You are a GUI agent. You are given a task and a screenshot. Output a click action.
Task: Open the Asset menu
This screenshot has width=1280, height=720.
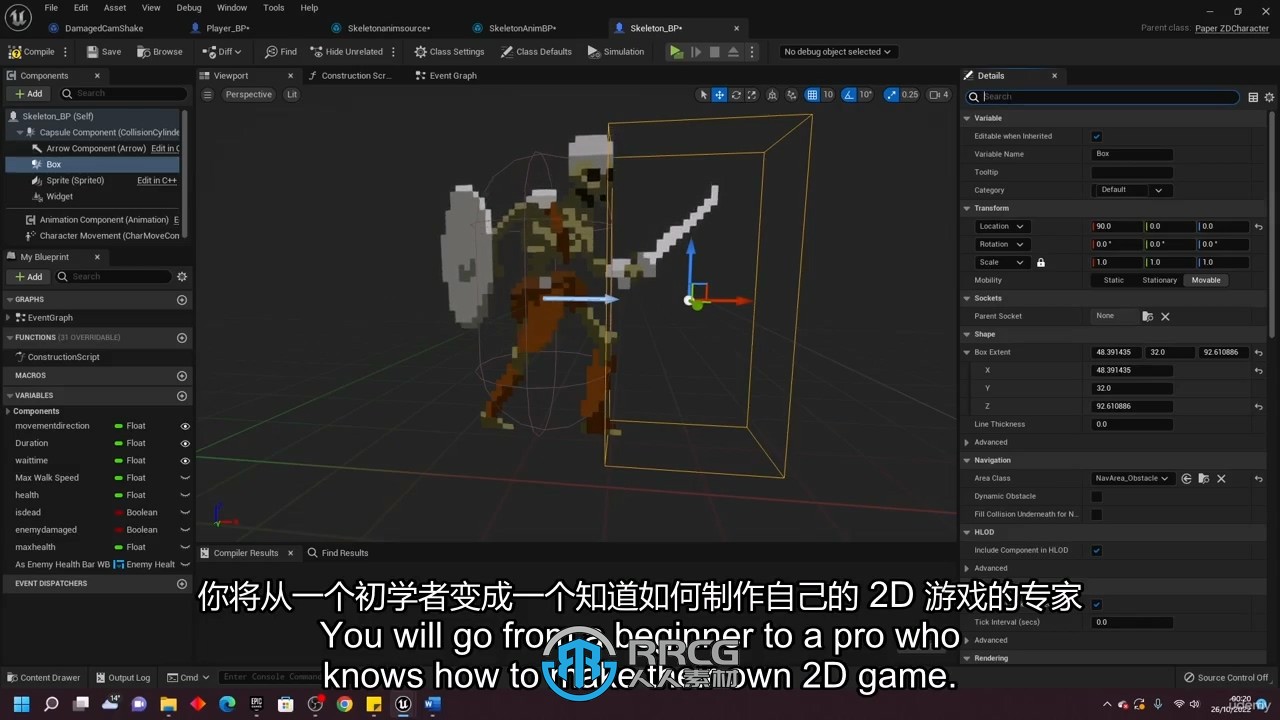point(115,8)
